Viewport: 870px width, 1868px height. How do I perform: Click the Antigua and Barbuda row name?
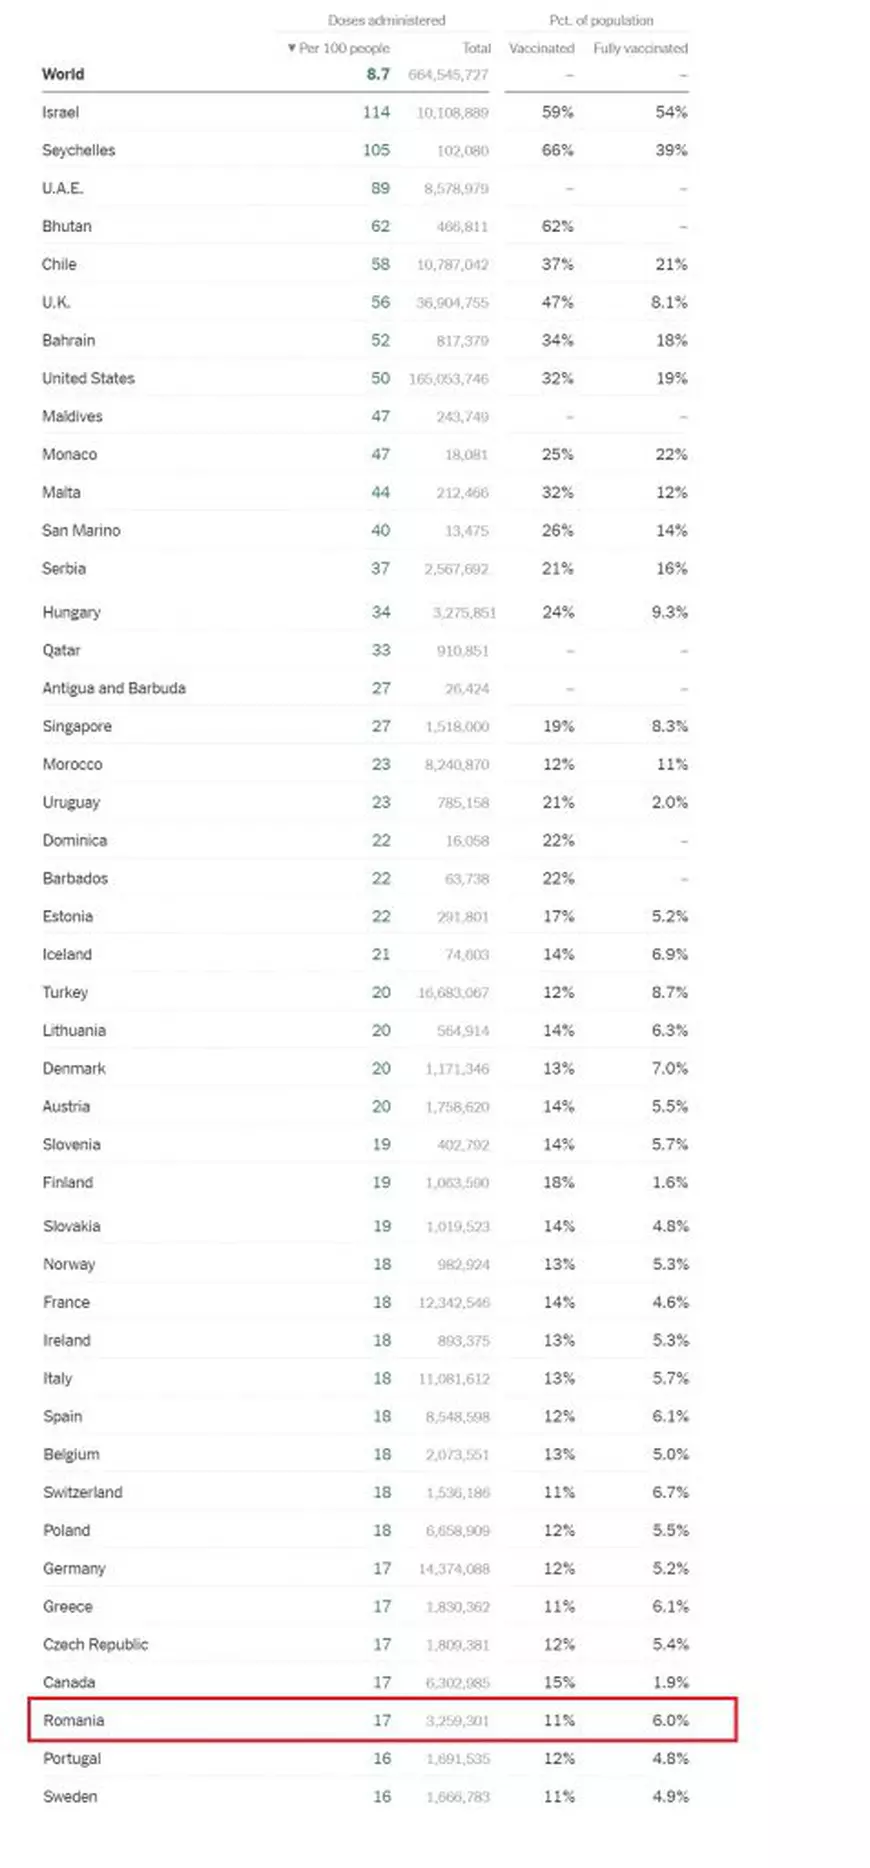point(113,688)
